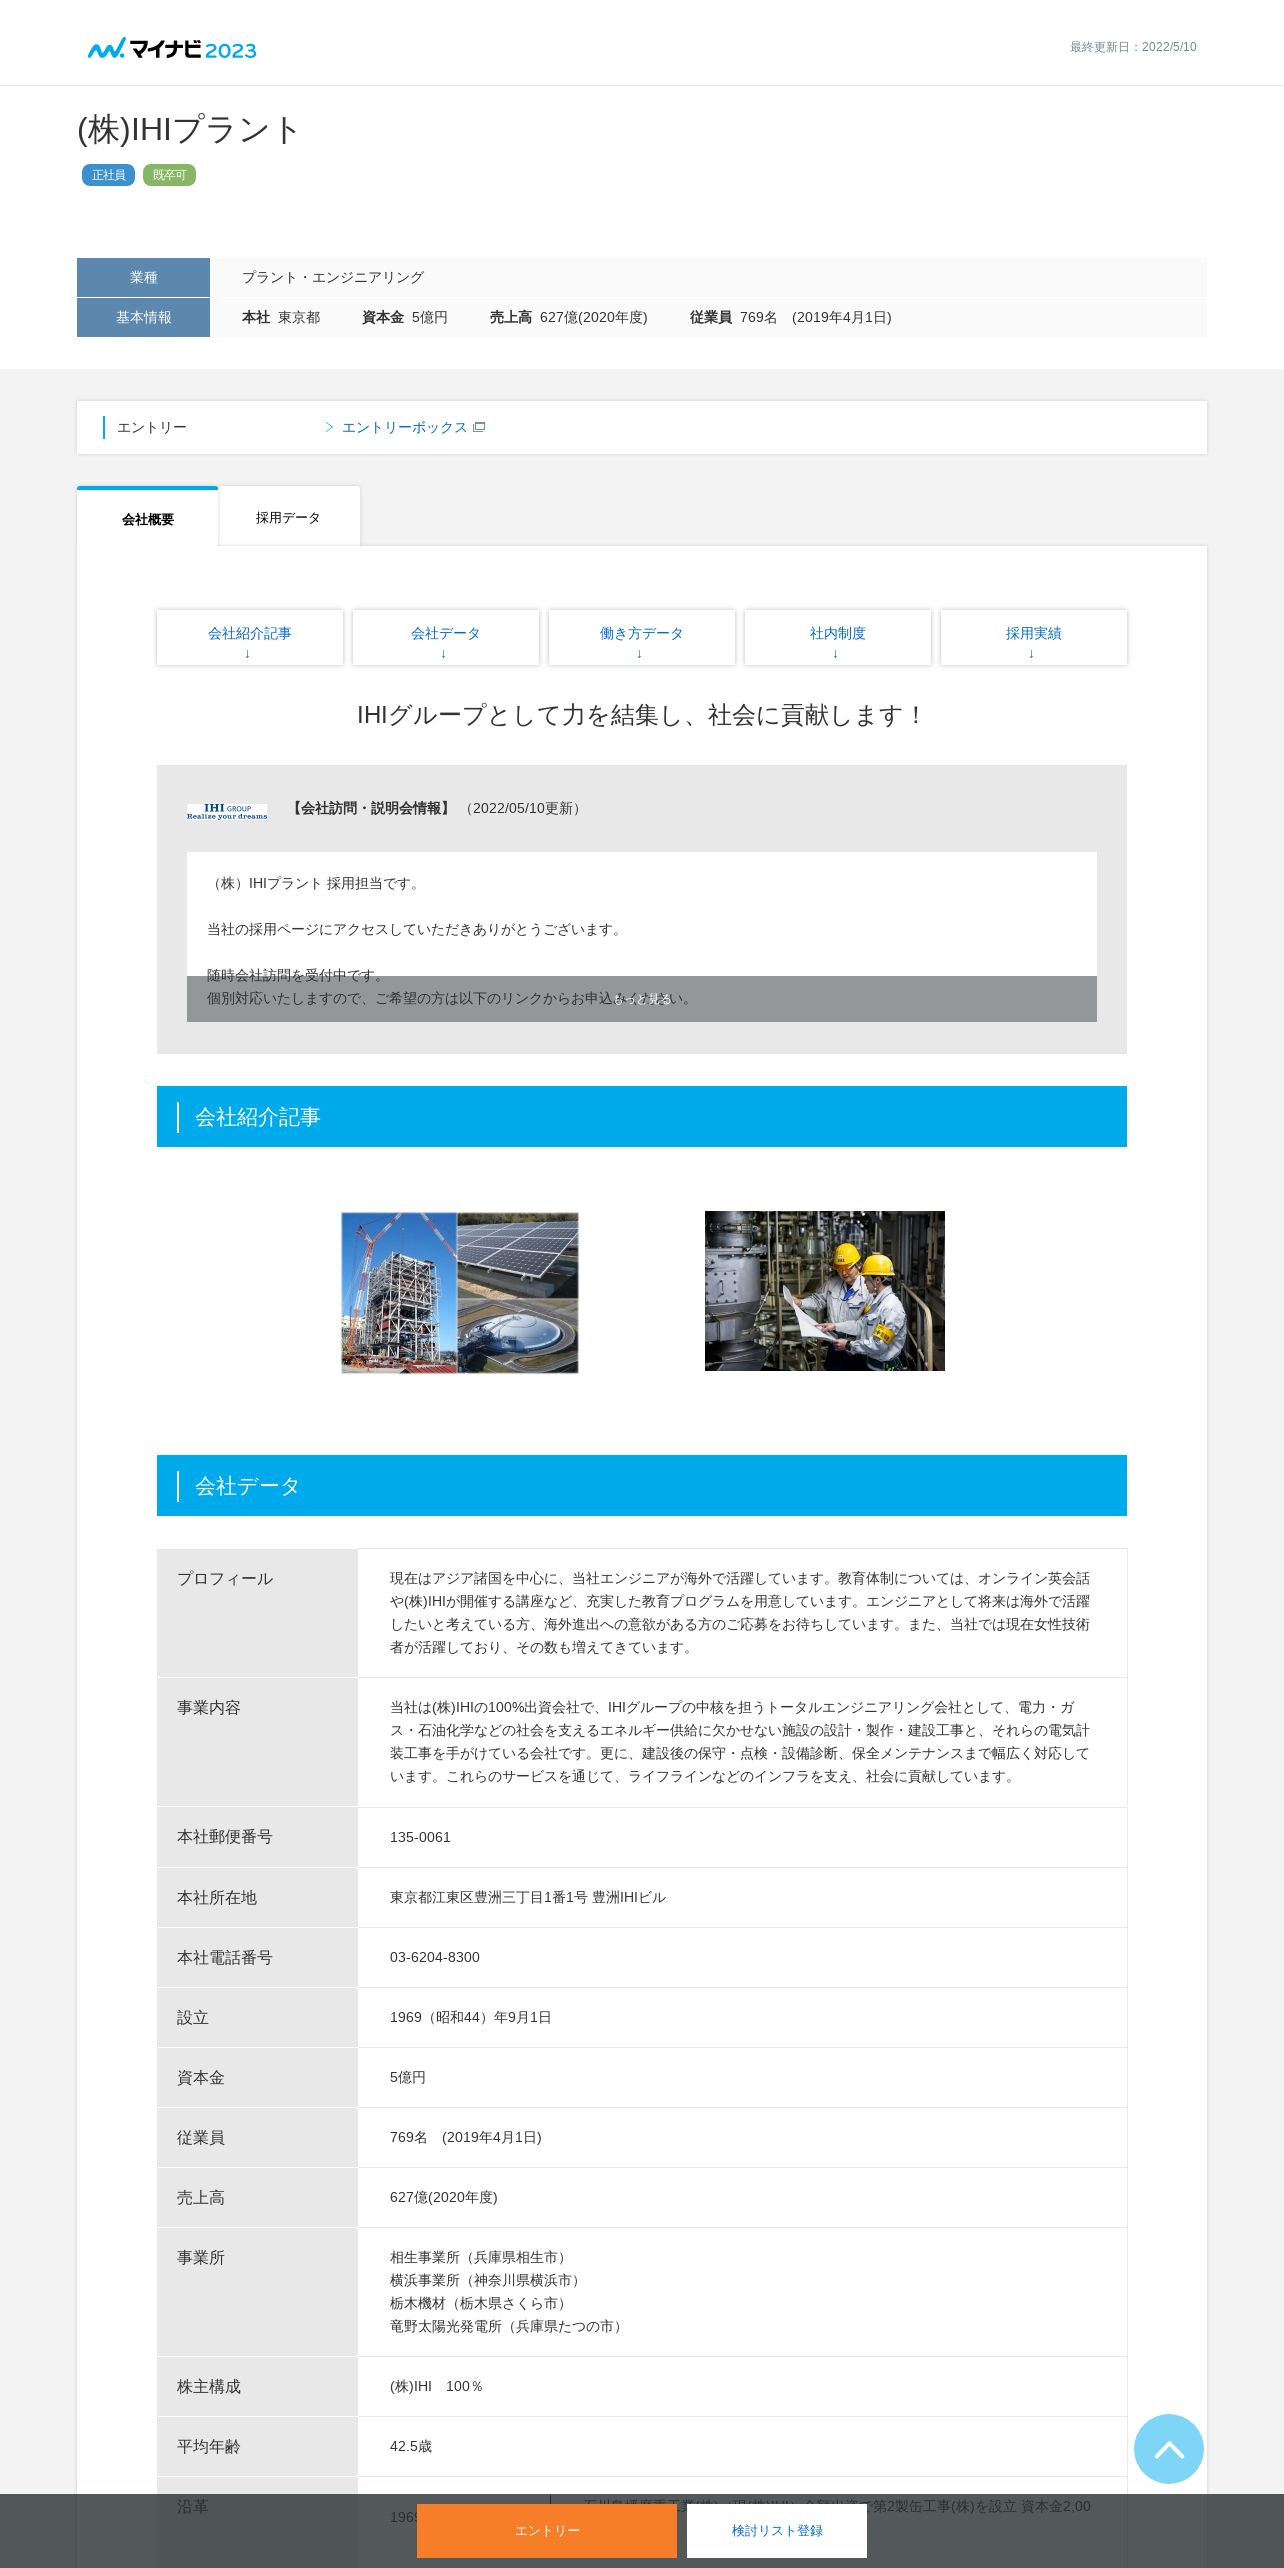Click the 平均年齢 row label
Viewport: 1284px width, 2568px height.
tap(209, 2446)
